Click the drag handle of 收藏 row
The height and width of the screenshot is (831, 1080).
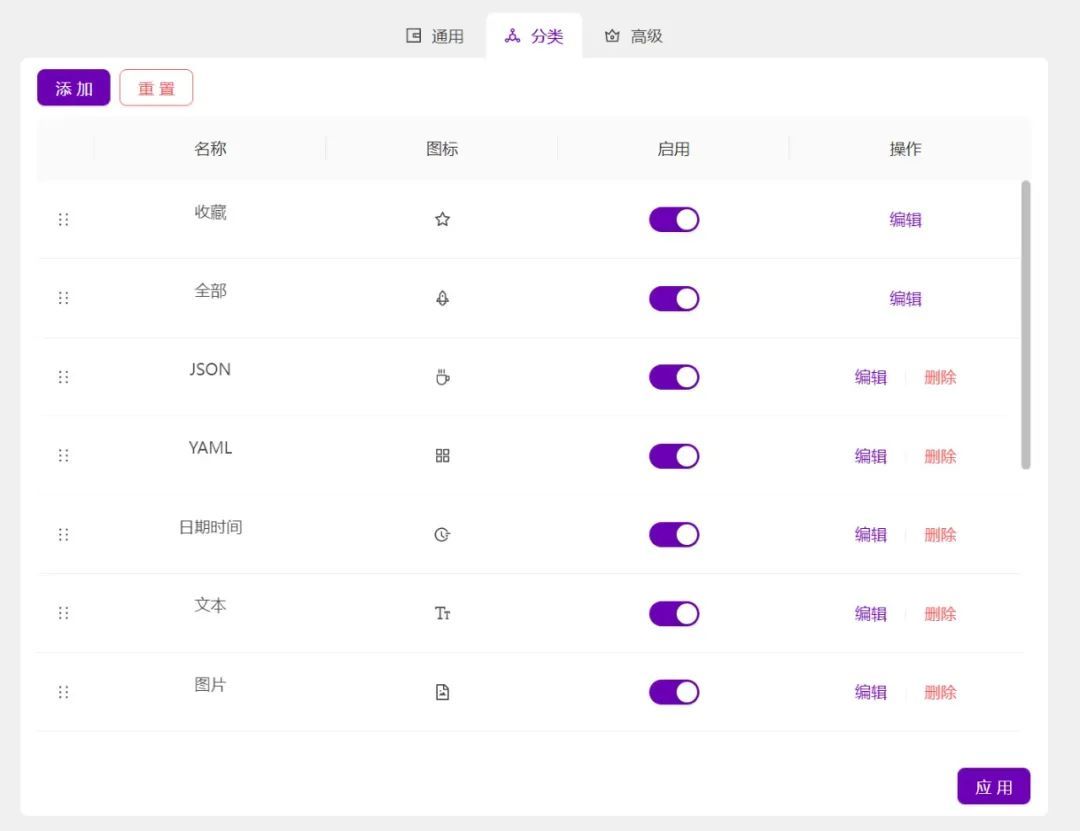click(64, 220)
